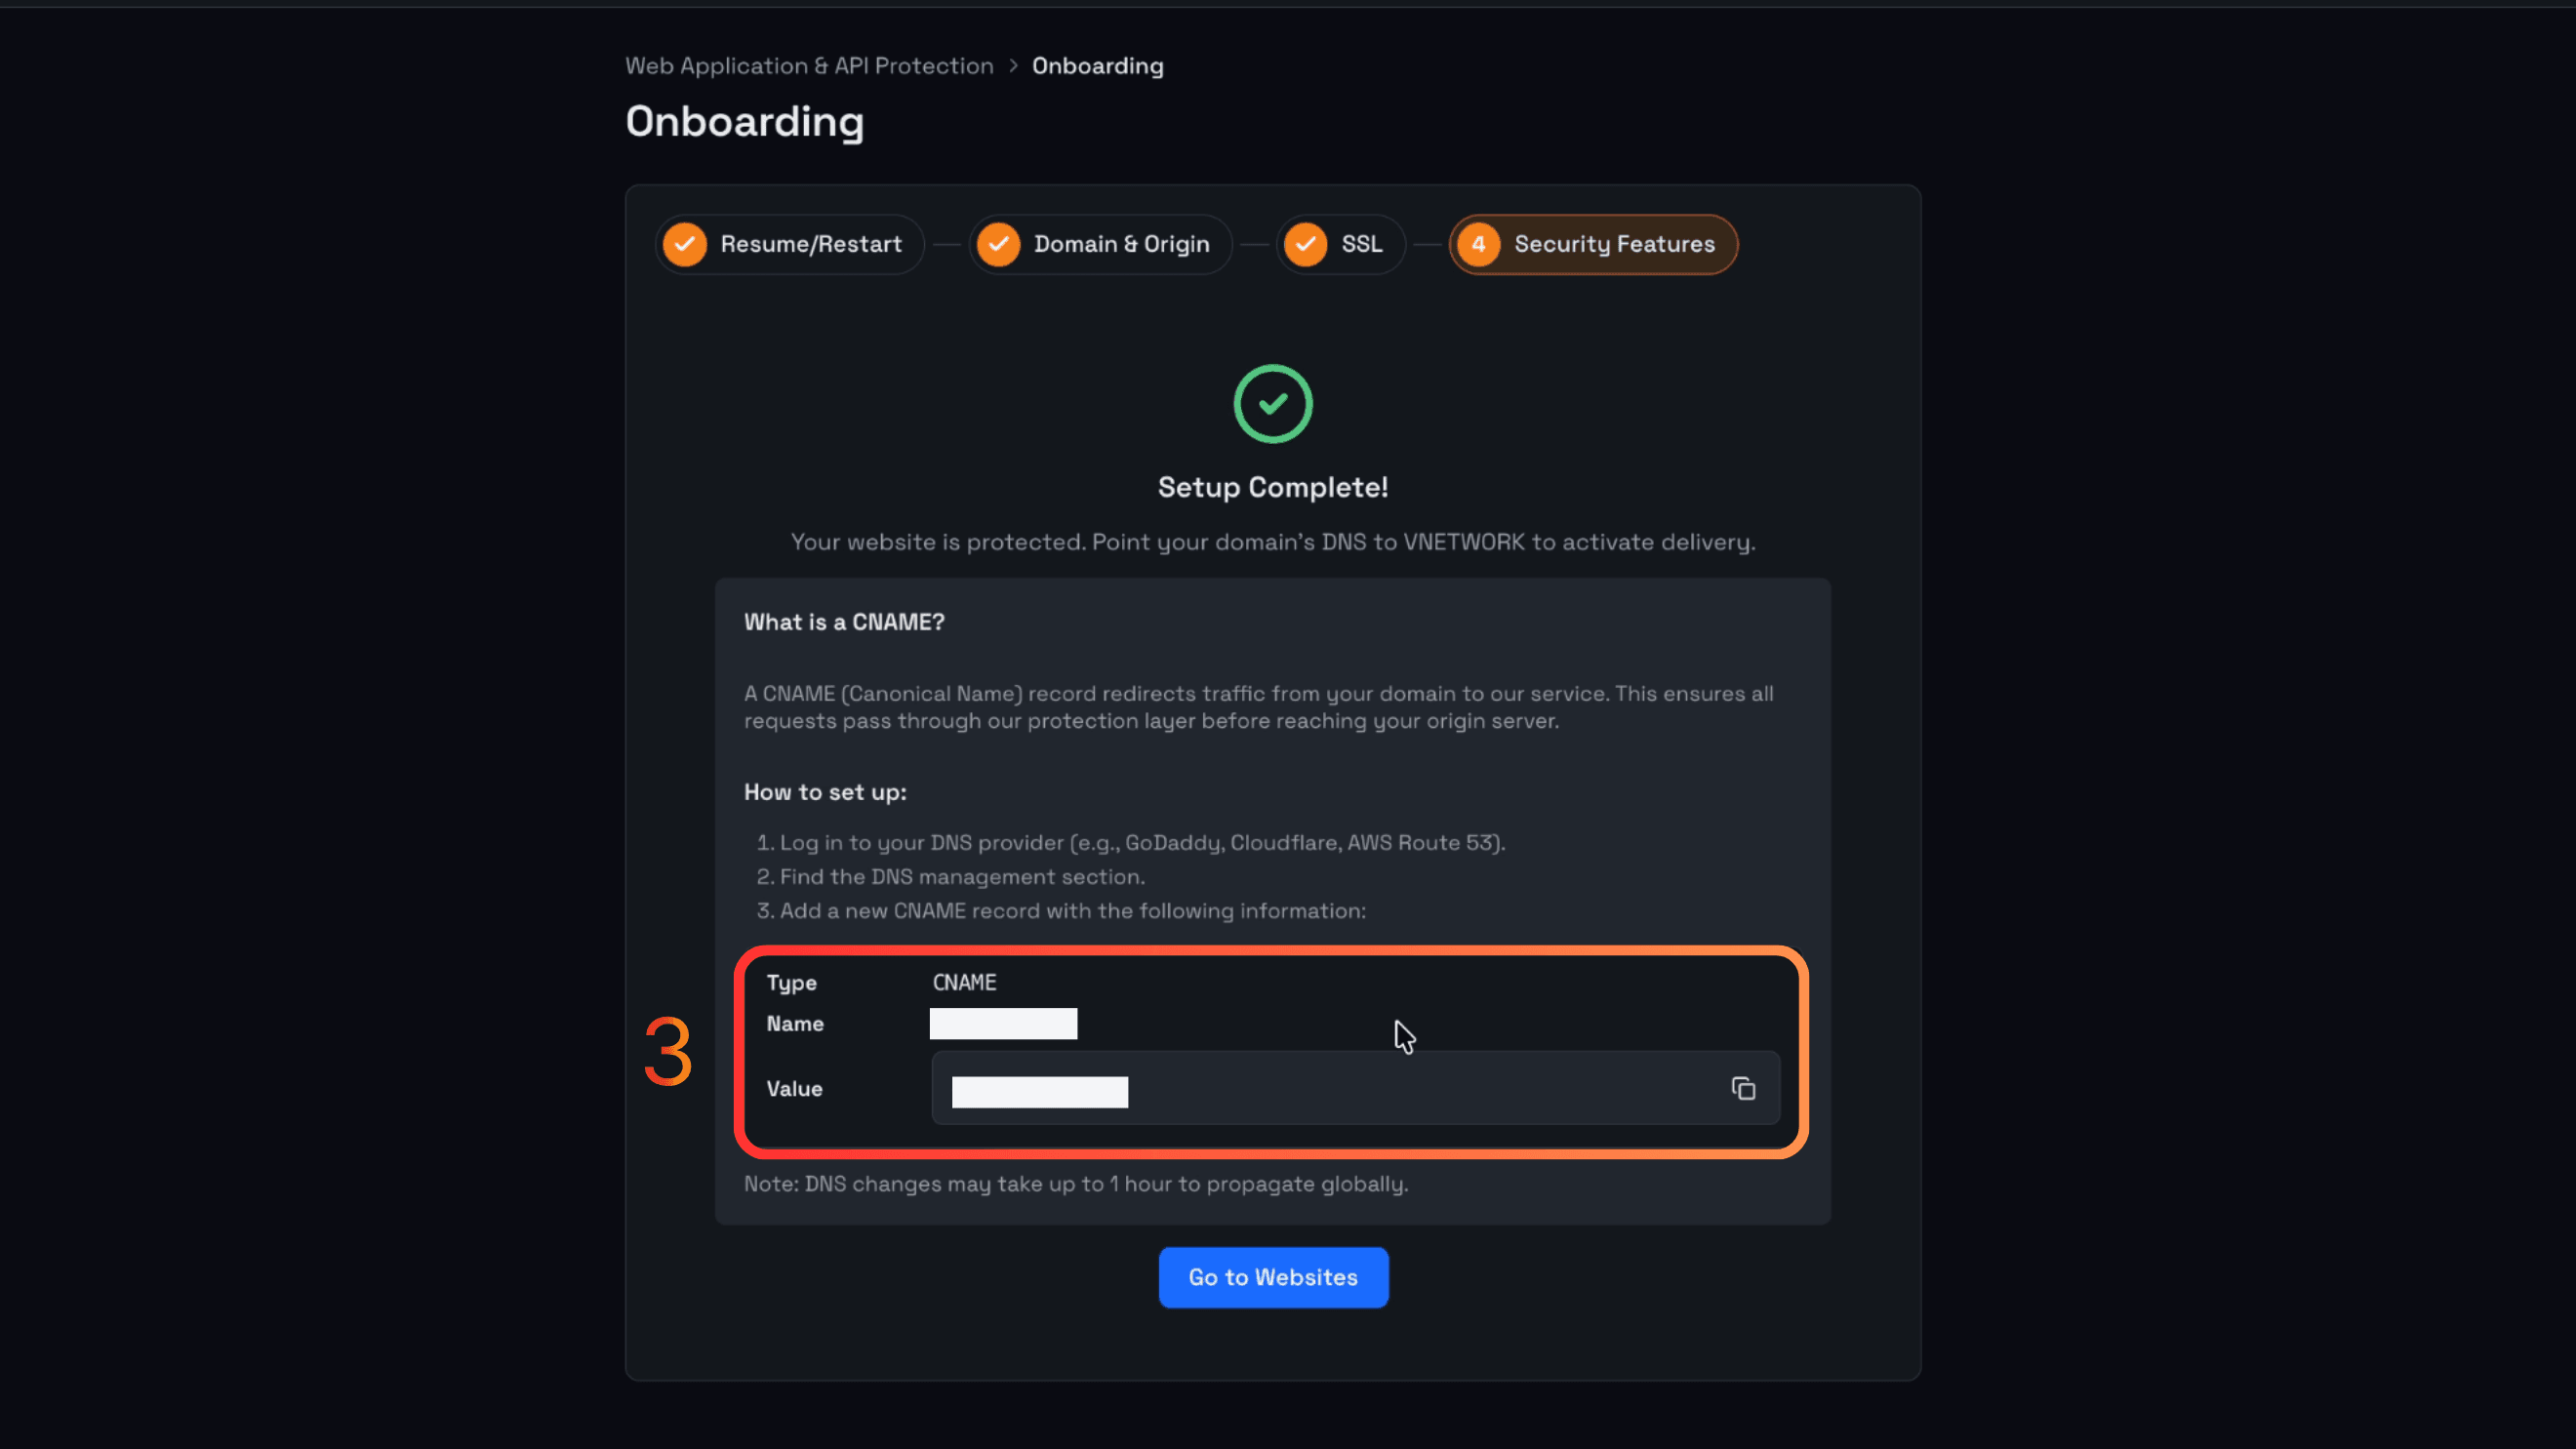Screen dimensions: 2576x1449
Task: Click the SSL step checkmark icon
Action: [1305, 244]
